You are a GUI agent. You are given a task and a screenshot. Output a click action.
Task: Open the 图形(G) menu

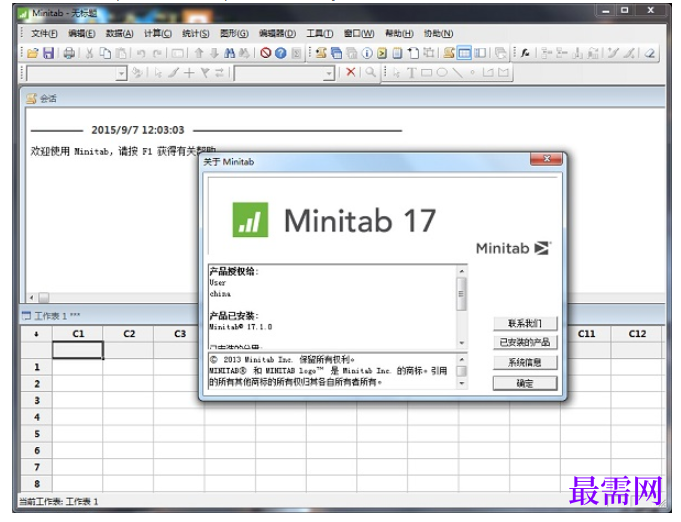pos(234,33)
